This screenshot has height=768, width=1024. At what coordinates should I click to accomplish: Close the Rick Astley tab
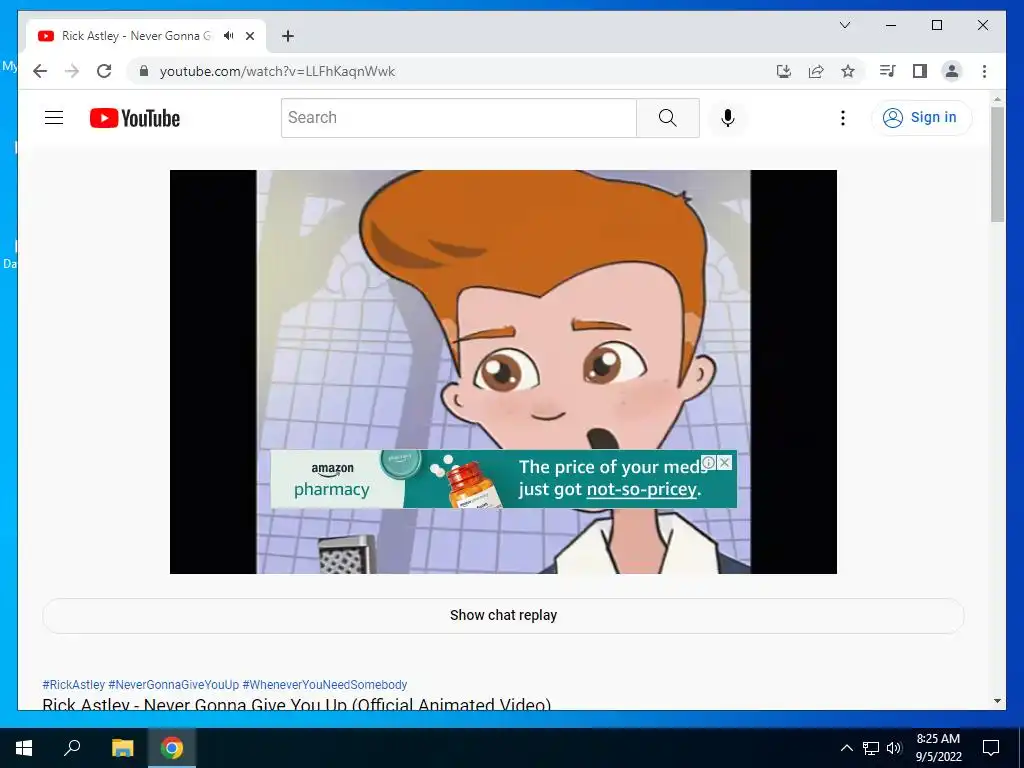249,36
